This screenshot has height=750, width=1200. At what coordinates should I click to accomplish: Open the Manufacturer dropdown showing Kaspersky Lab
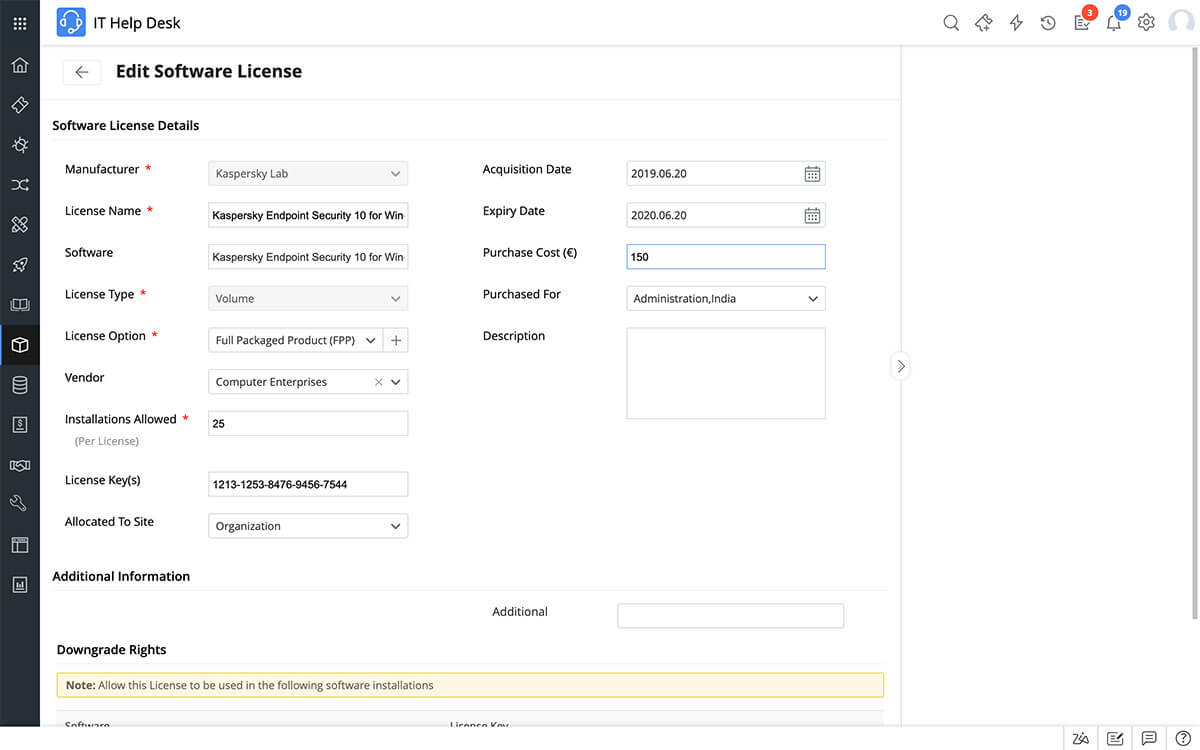pyautogui.click(x=395, y=173)
